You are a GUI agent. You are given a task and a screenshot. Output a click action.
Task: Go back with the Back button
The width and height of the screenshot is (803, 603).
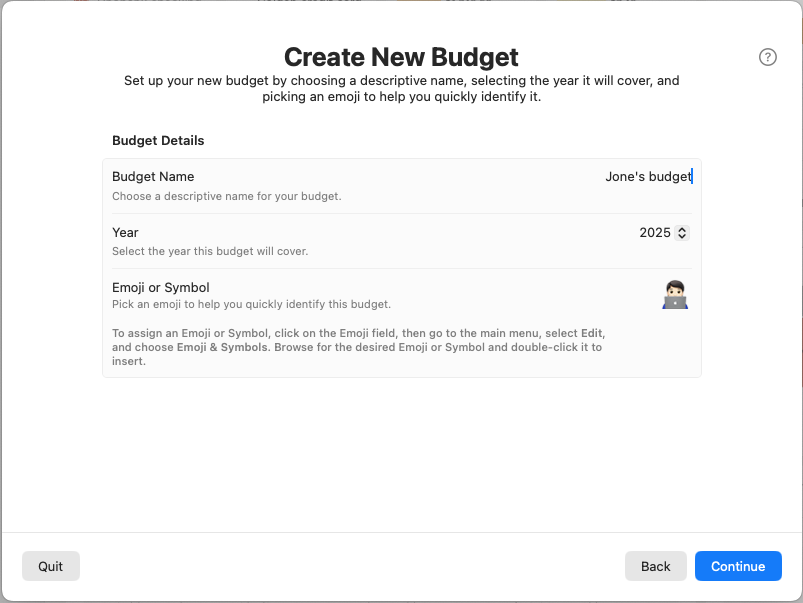tap(656, 566)
